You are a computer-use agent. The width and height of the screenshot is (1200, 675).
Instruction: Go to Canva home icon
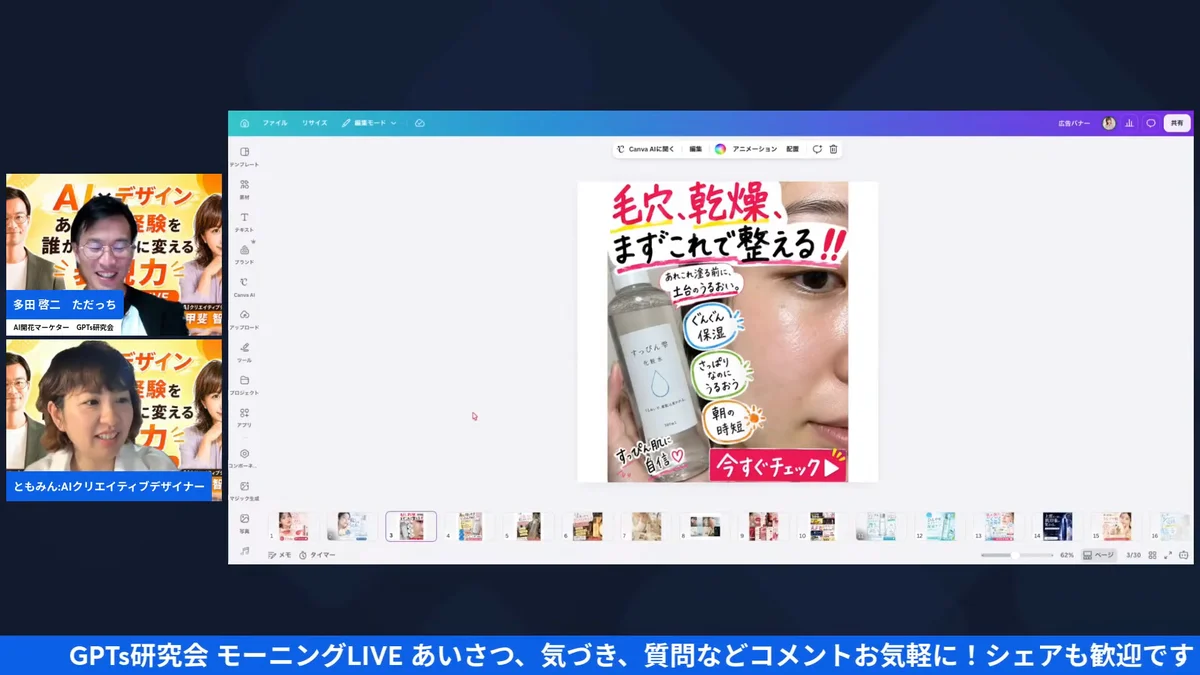click(x=244, y=123)
